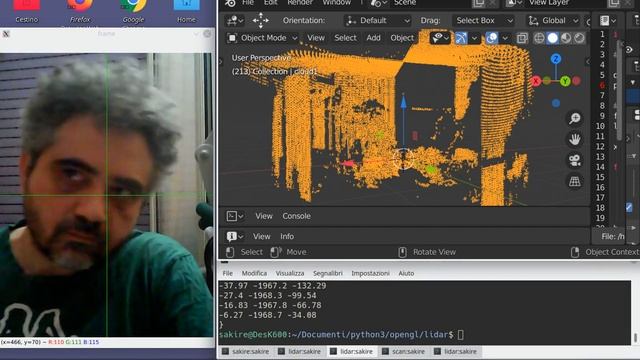Open the View menu in the 3D viewport header
Viewport: 640px width, 360px height.
click(316, 38)
